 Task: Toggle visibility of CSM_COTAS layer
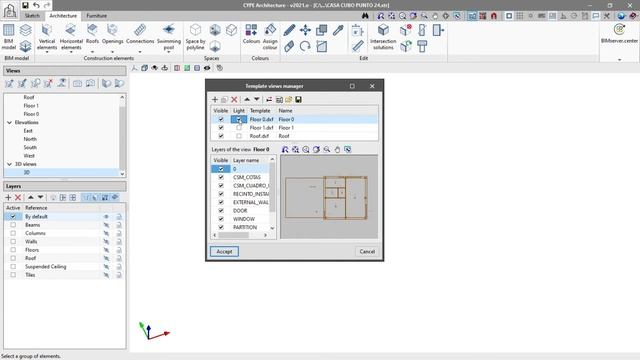point(221,177)
